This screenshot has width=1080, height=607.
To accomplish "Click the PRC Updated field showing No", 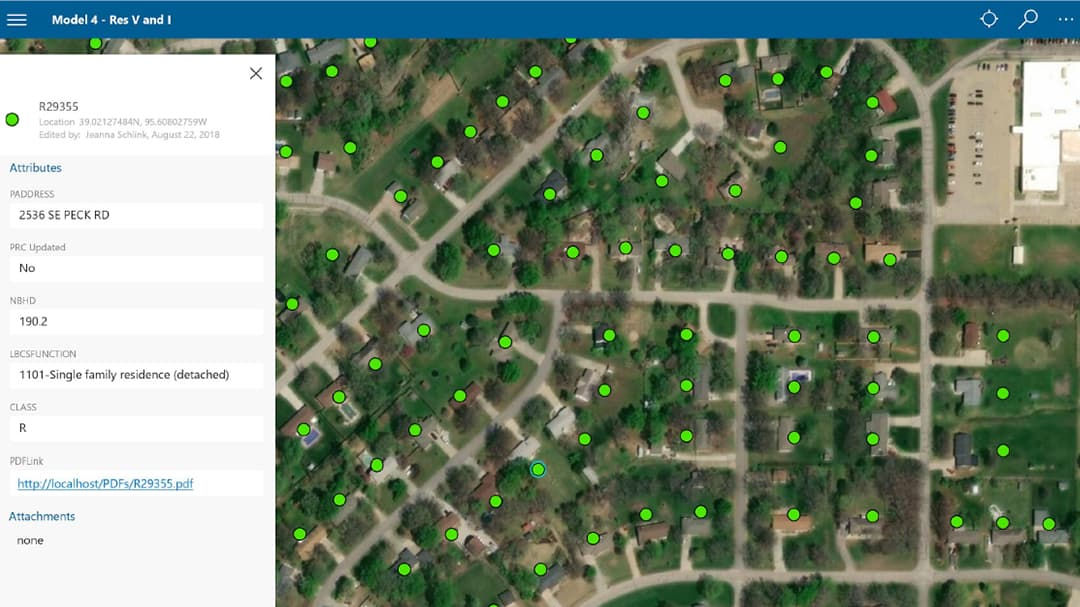I will (x=136, y=268).
